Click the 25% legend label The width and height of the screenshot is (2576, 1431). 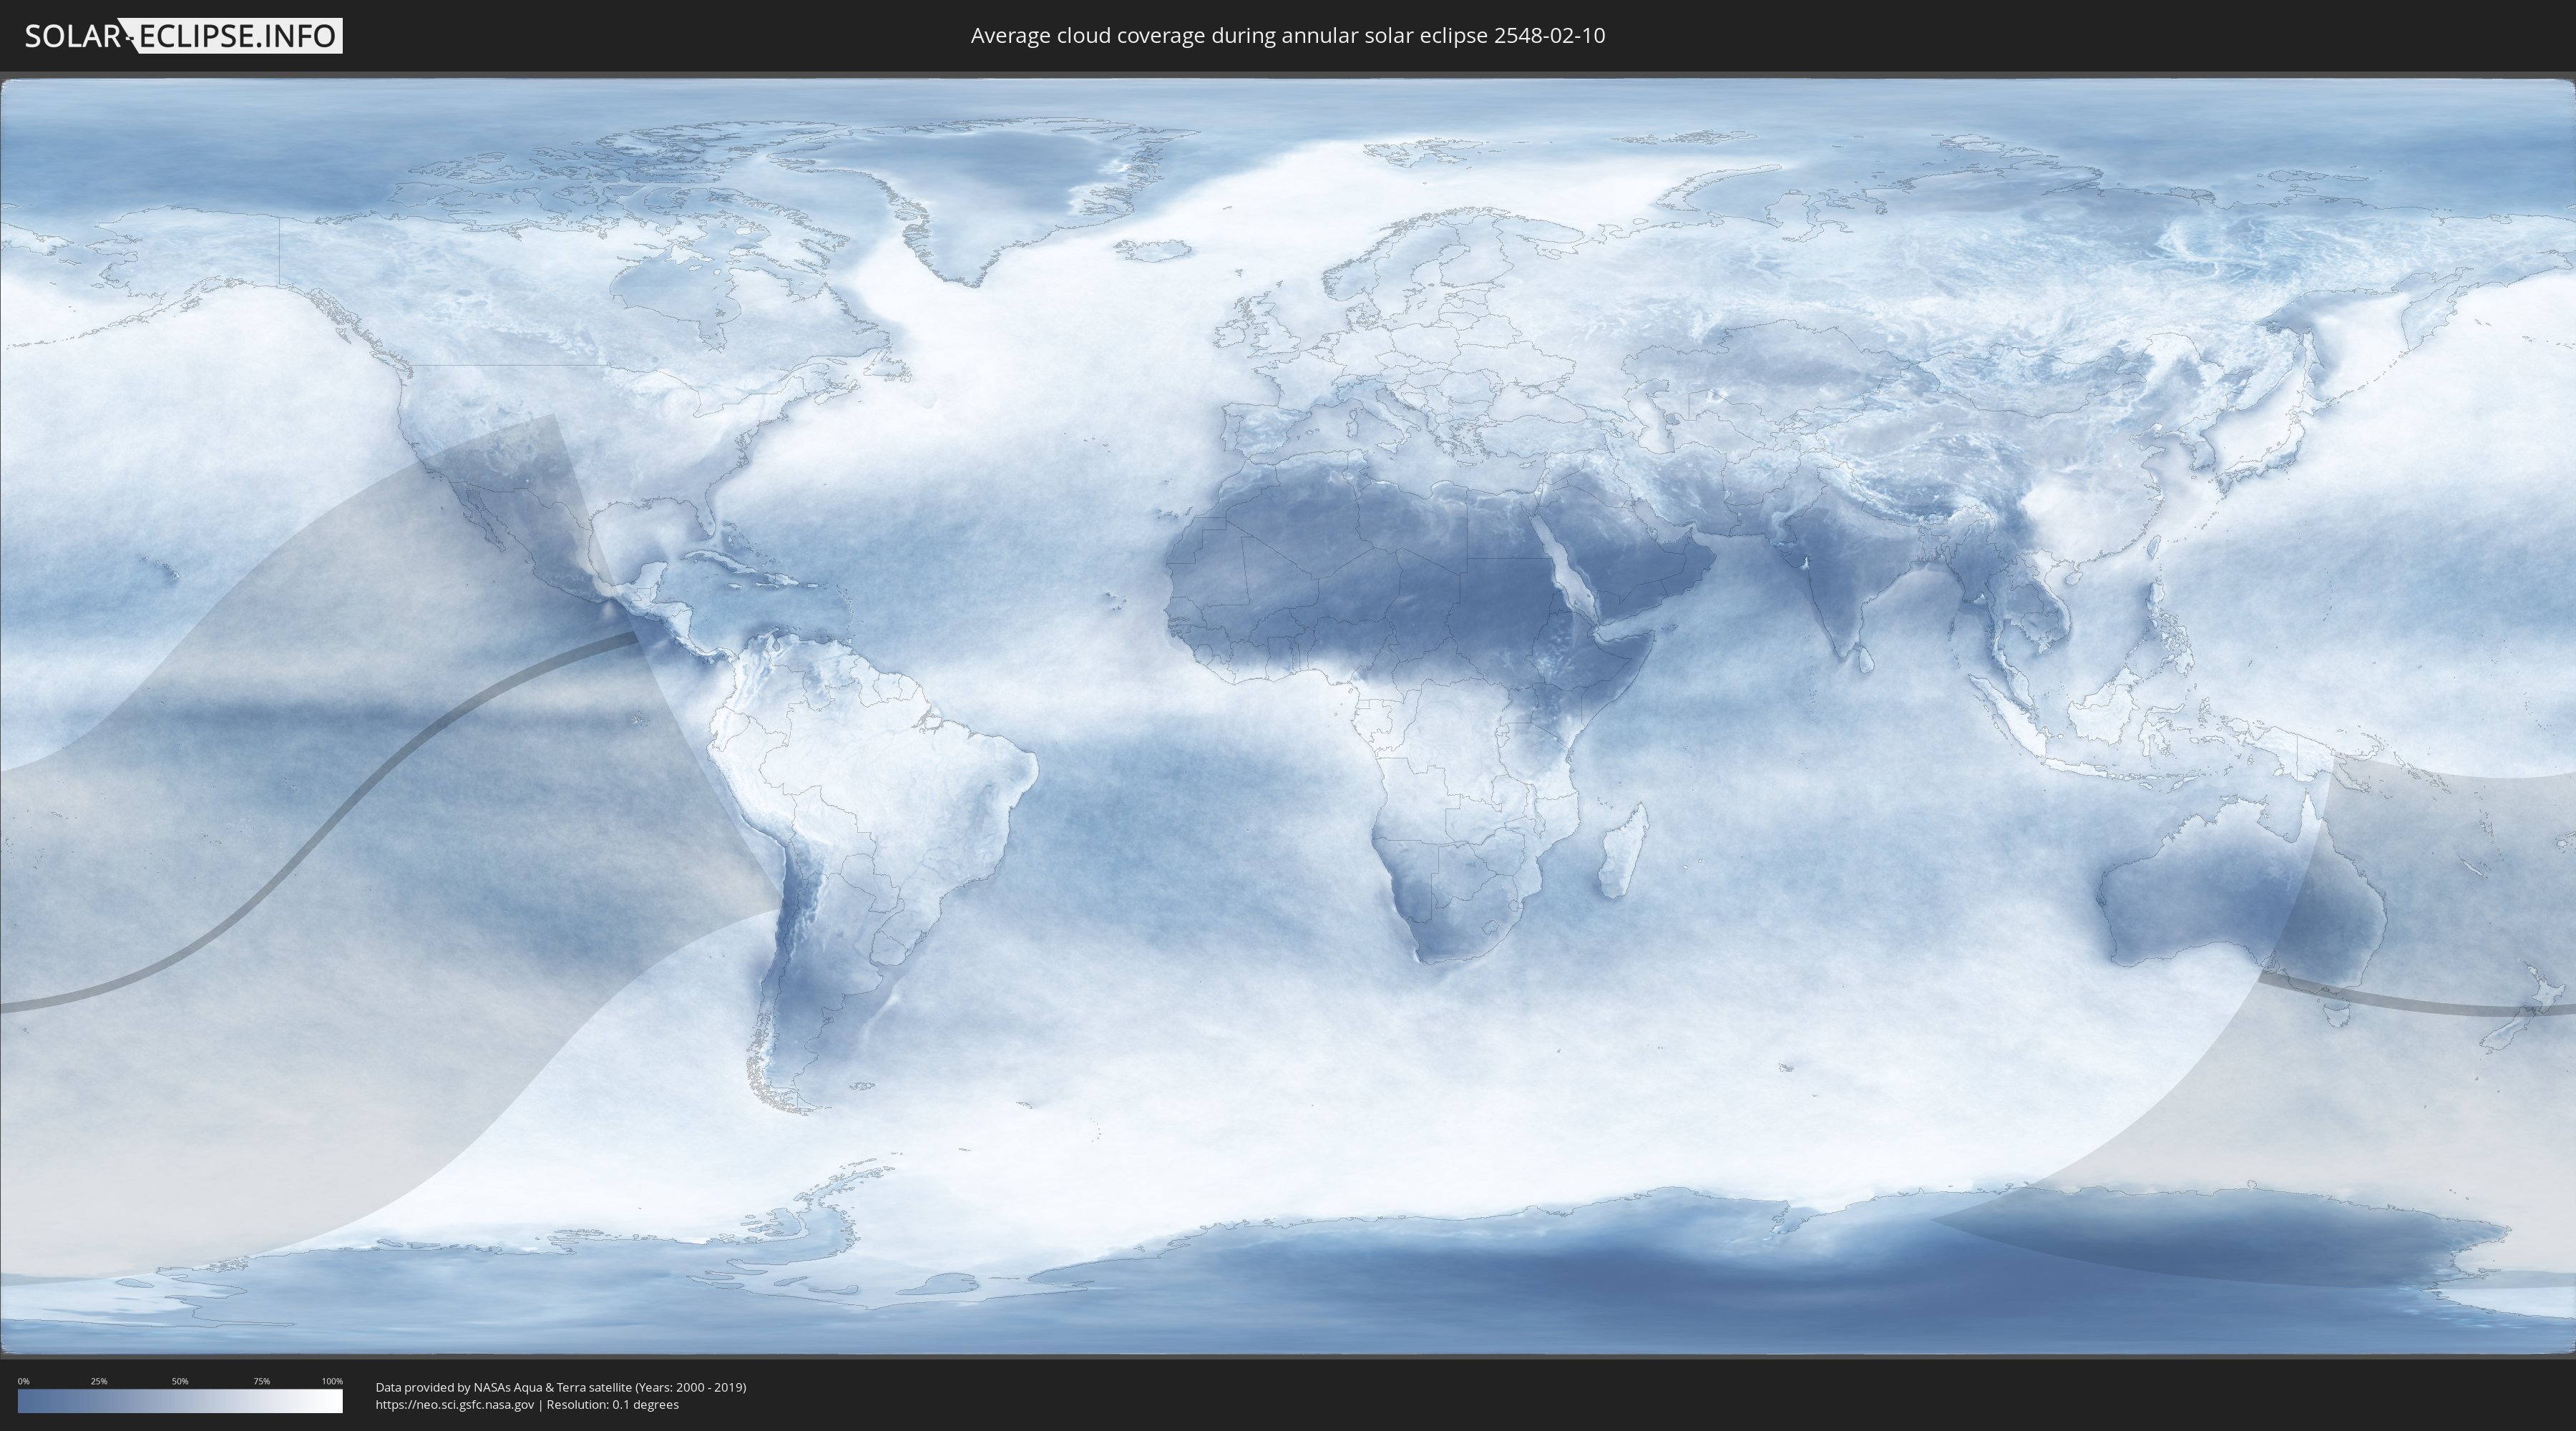click(x=99, y=1381)
